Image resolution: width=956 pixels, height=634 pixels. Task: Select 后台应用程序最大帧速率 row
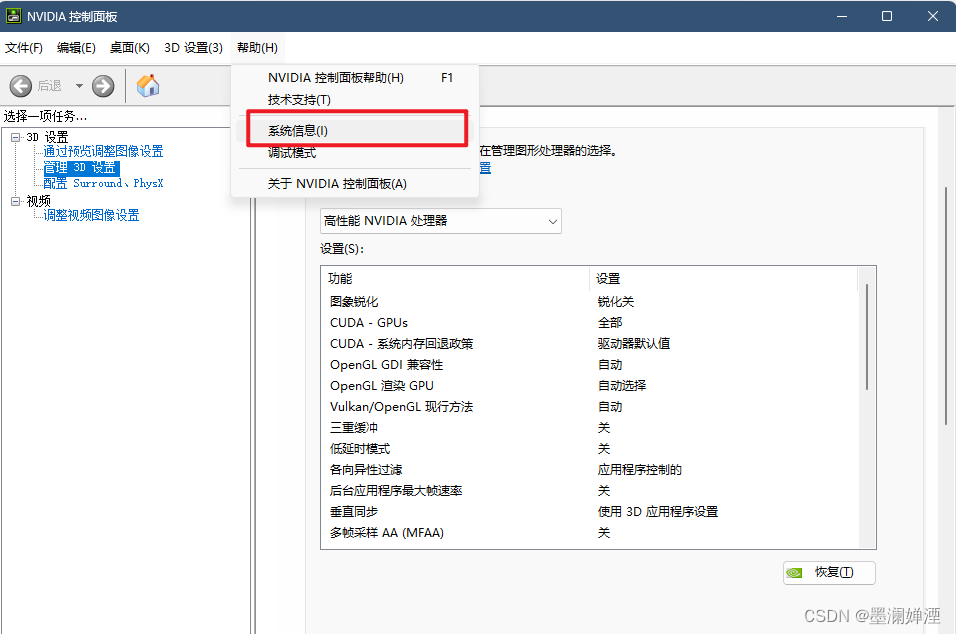[590, 491]
